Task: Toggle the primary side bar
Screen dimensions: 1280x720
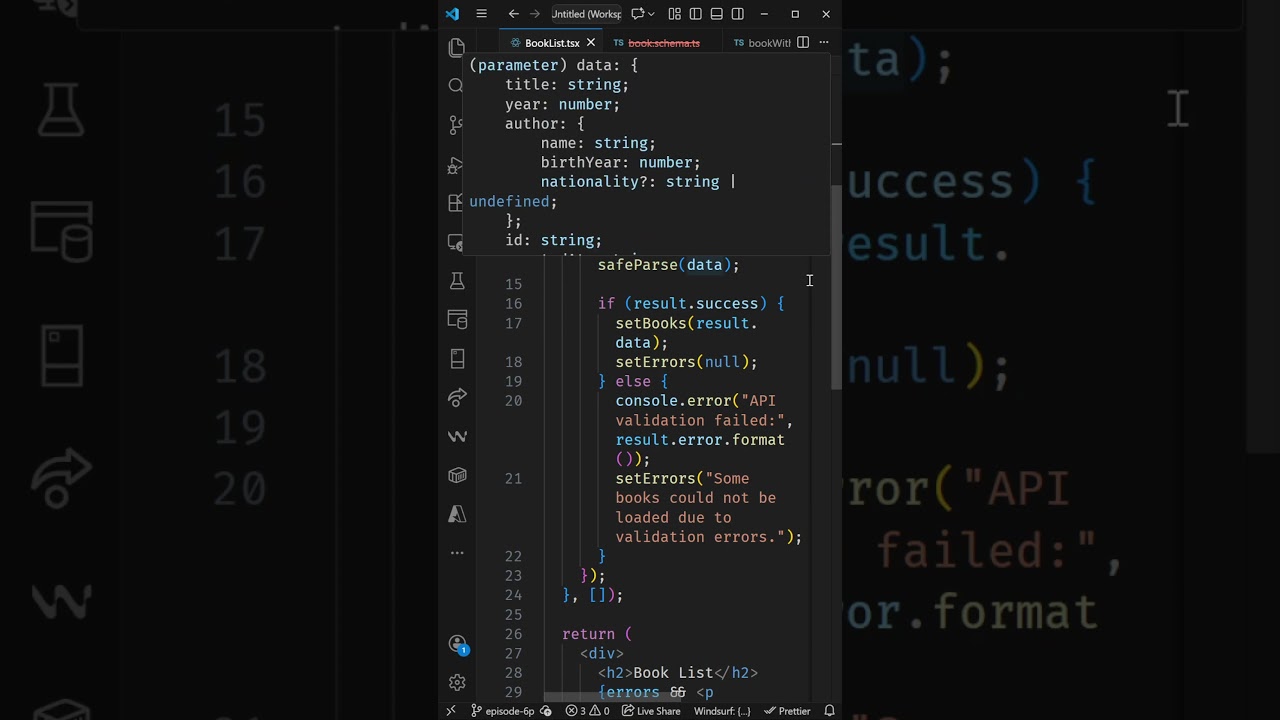Action: pos(695,14)
